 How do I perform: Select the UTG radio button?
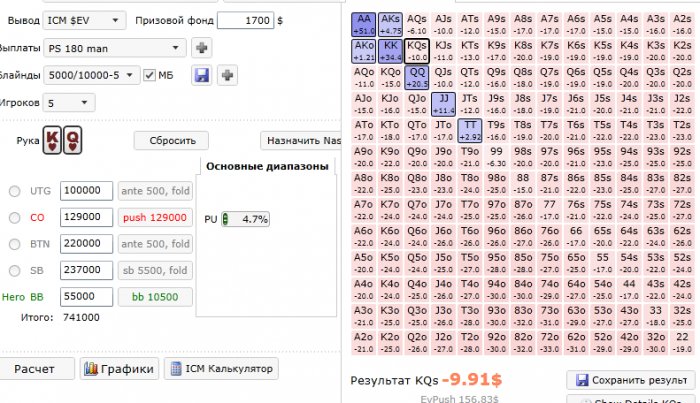point(14,191)
